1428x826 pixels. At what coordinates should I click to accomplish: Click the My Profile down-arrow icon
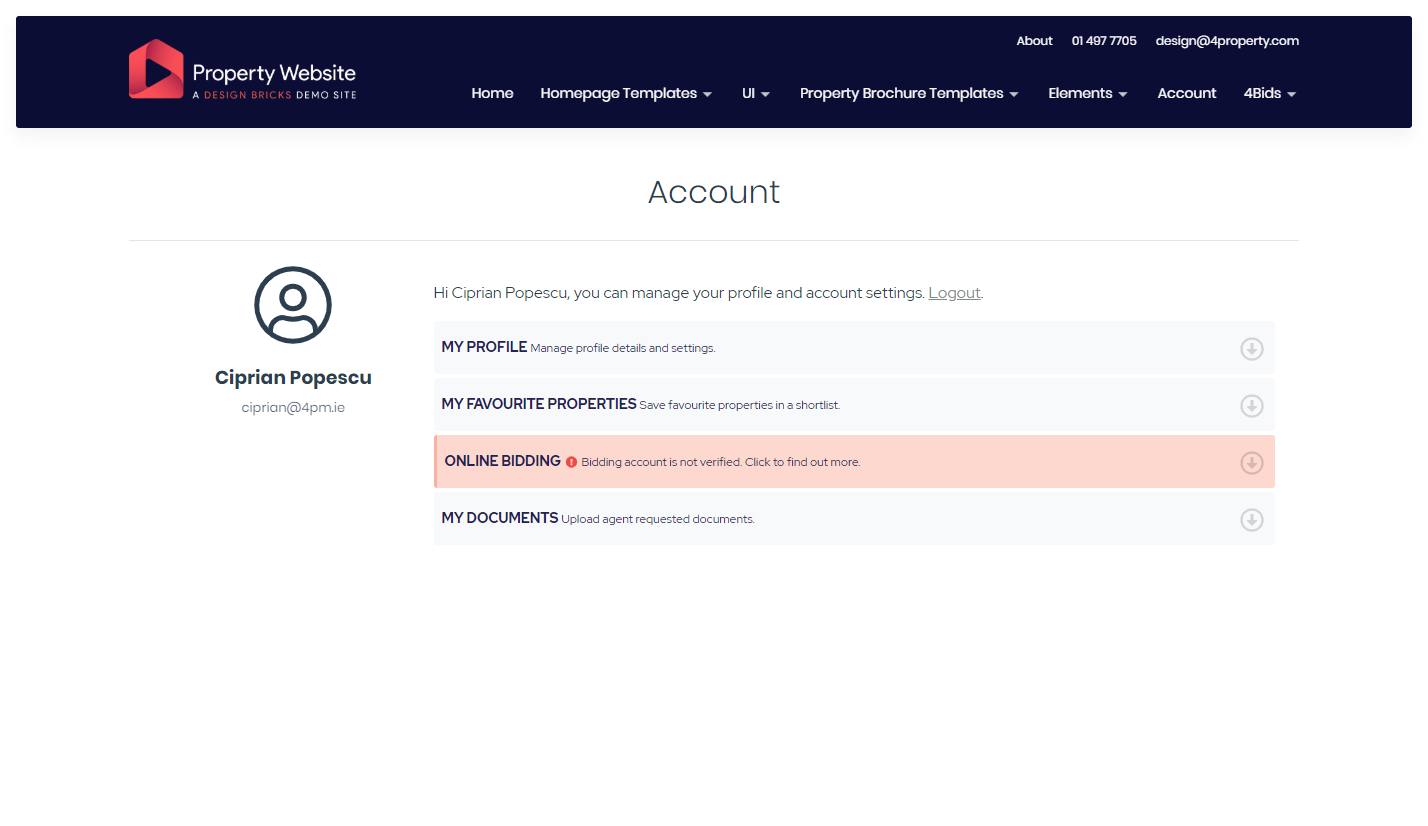coord(1251,349)
